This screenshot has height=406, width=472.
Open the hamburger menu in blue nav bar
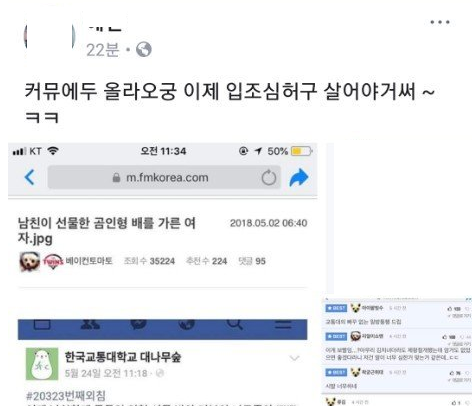tap(283, 324)
